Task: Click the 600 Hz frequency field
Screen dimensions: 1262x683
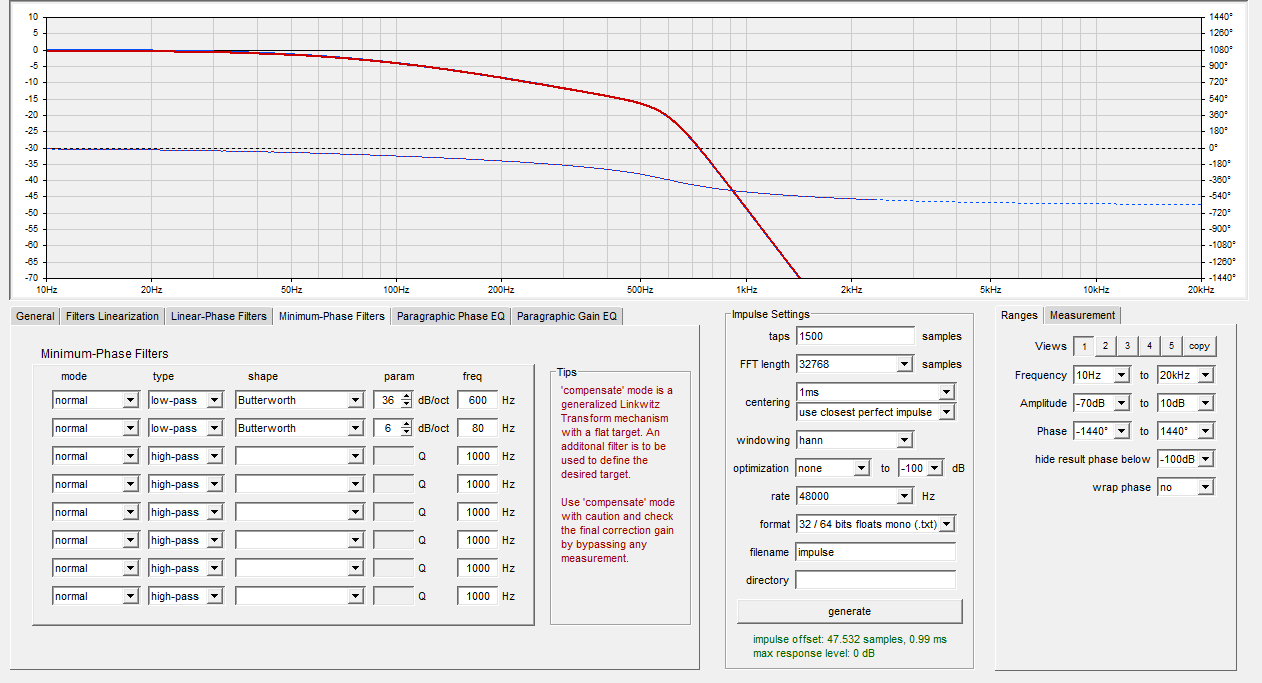Action: click(x=478, y=400)
